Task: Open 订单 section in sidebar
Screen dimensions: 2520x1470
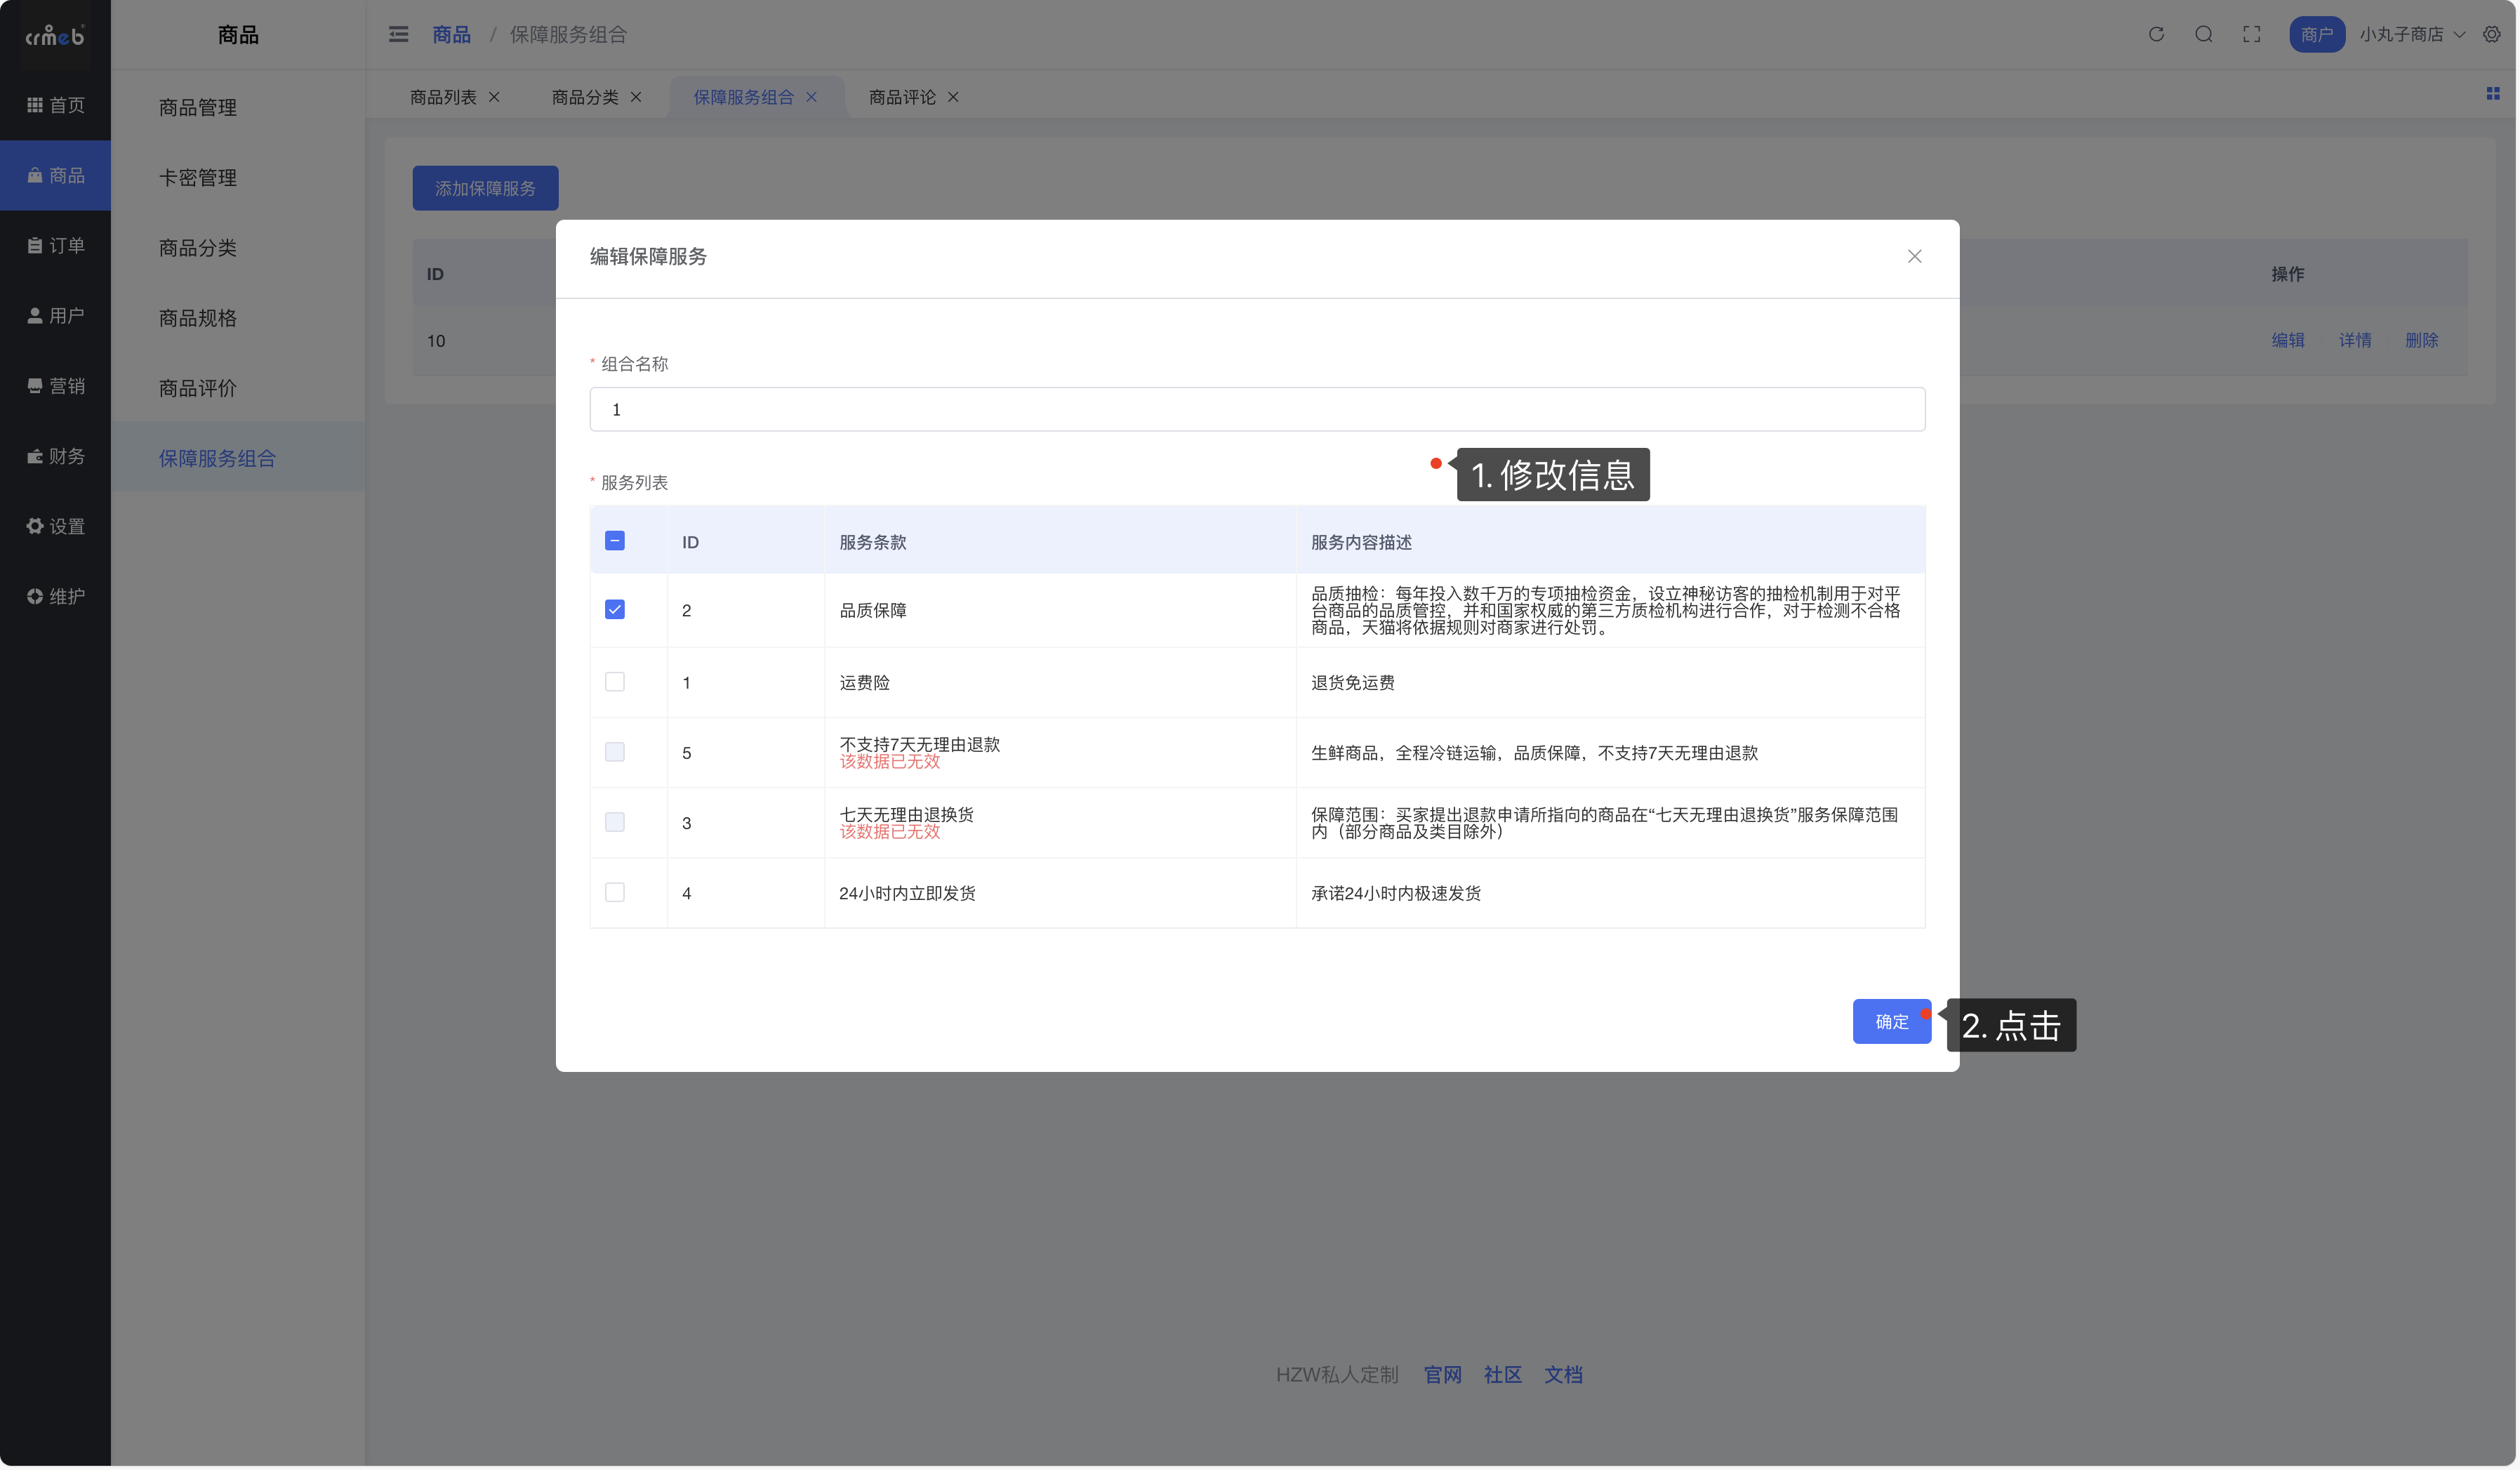Action: point(56,245)
